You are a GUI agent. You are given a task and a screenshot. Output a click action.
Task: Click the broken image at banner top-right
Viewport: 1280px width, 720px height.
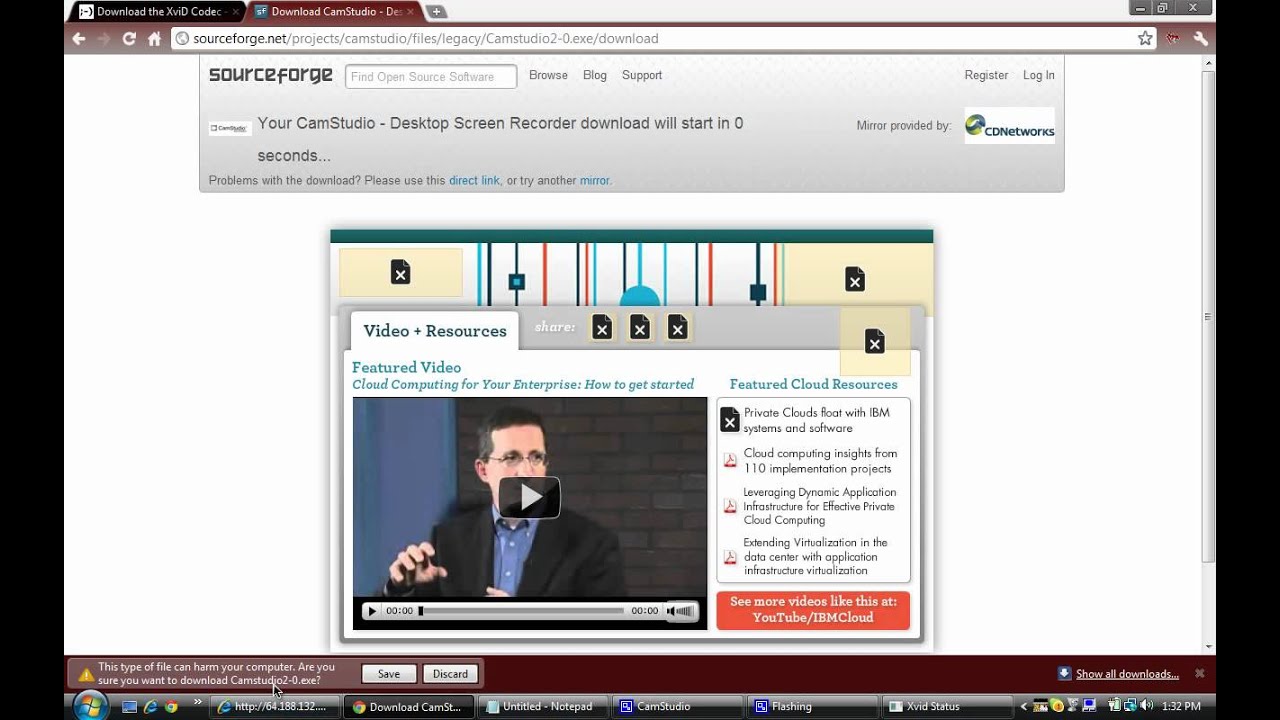pyautogui.click(x=855, y=279)
